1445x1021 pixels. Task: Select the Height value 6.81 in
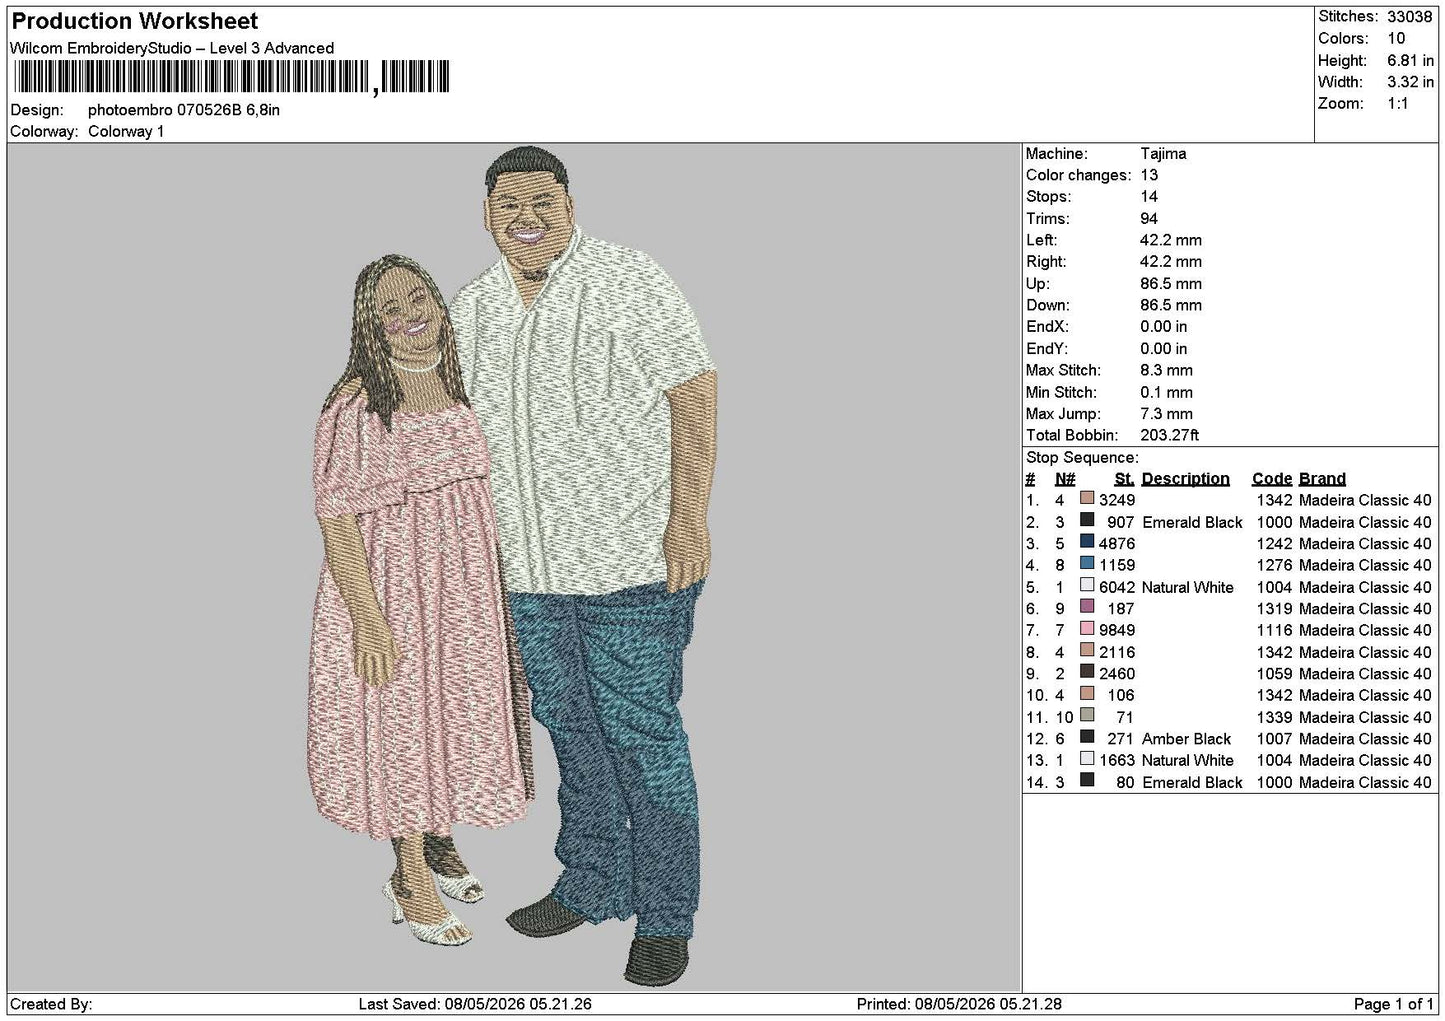(x=1410, y=61)
